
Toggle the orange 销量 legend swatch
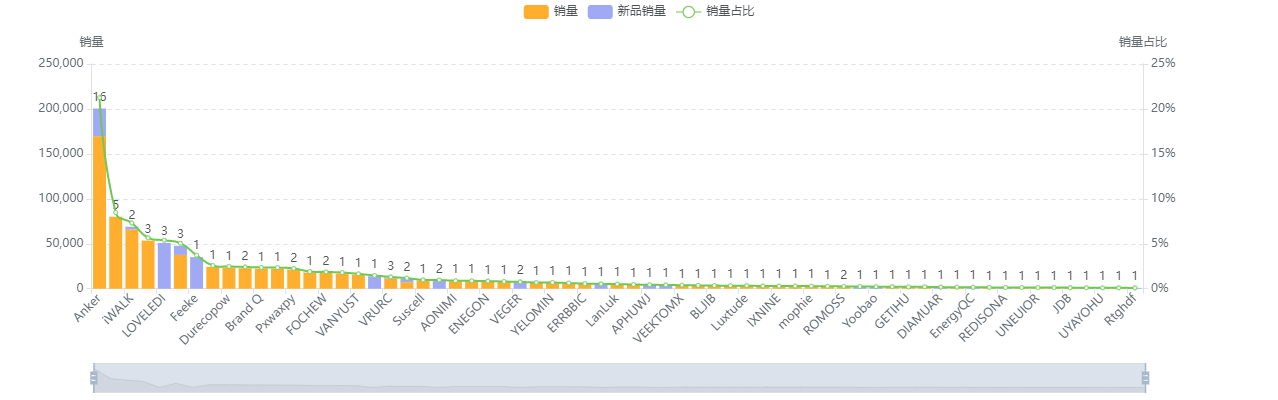pyautogui.click(x=536, y=12)
